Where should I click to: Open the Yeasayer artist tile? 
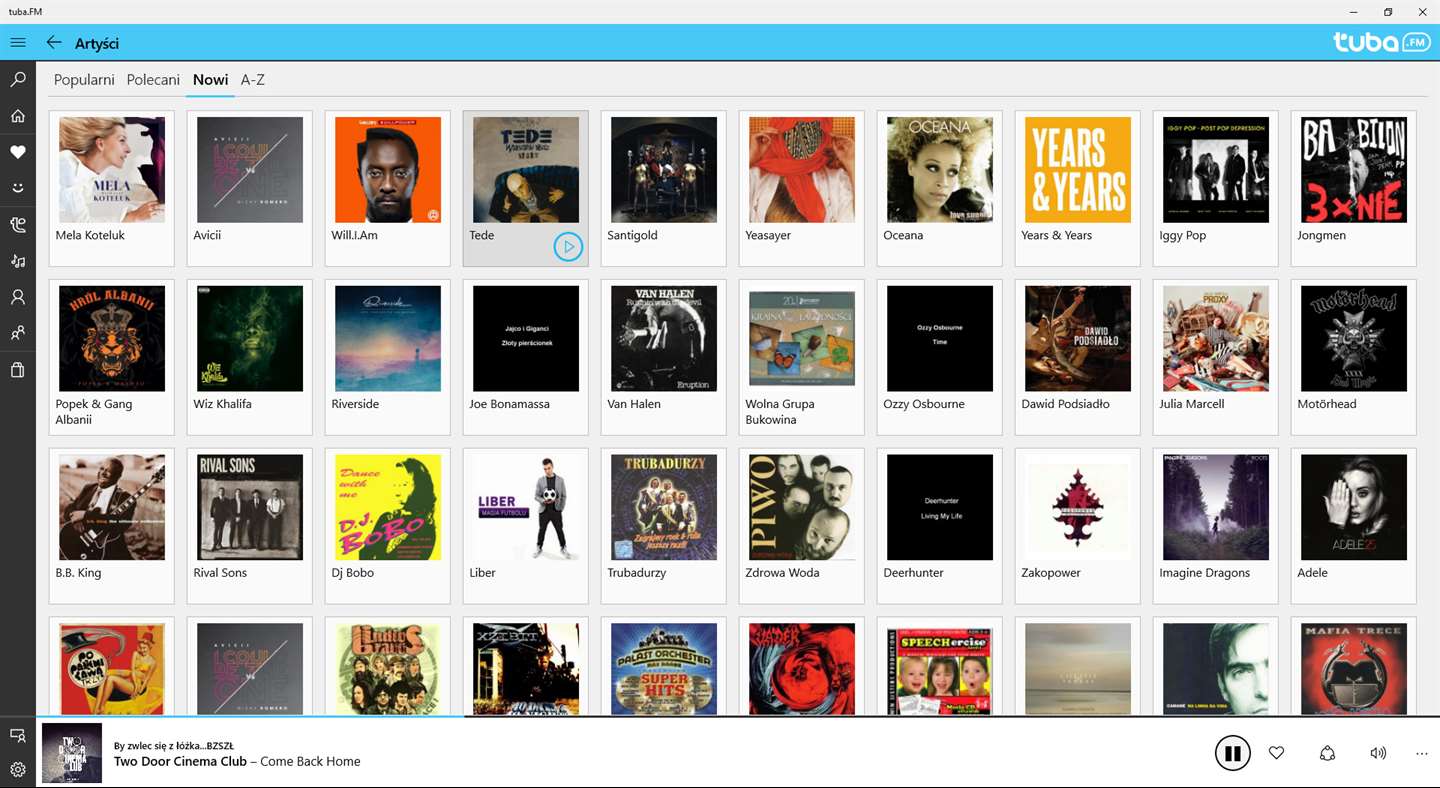click(802, 188)
